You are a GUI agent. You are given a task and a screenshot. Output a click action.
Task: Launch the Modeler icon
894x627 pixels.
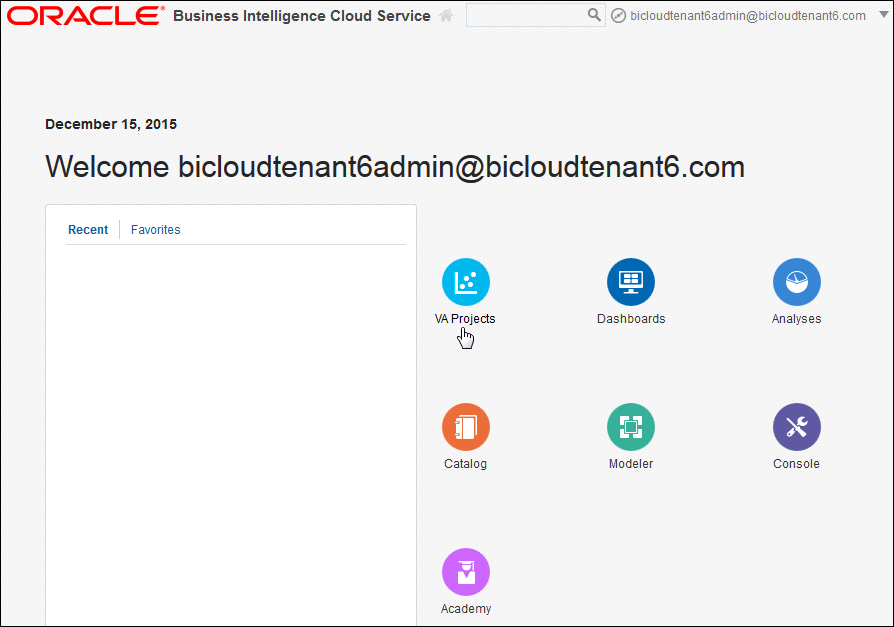tap(631, 427)
